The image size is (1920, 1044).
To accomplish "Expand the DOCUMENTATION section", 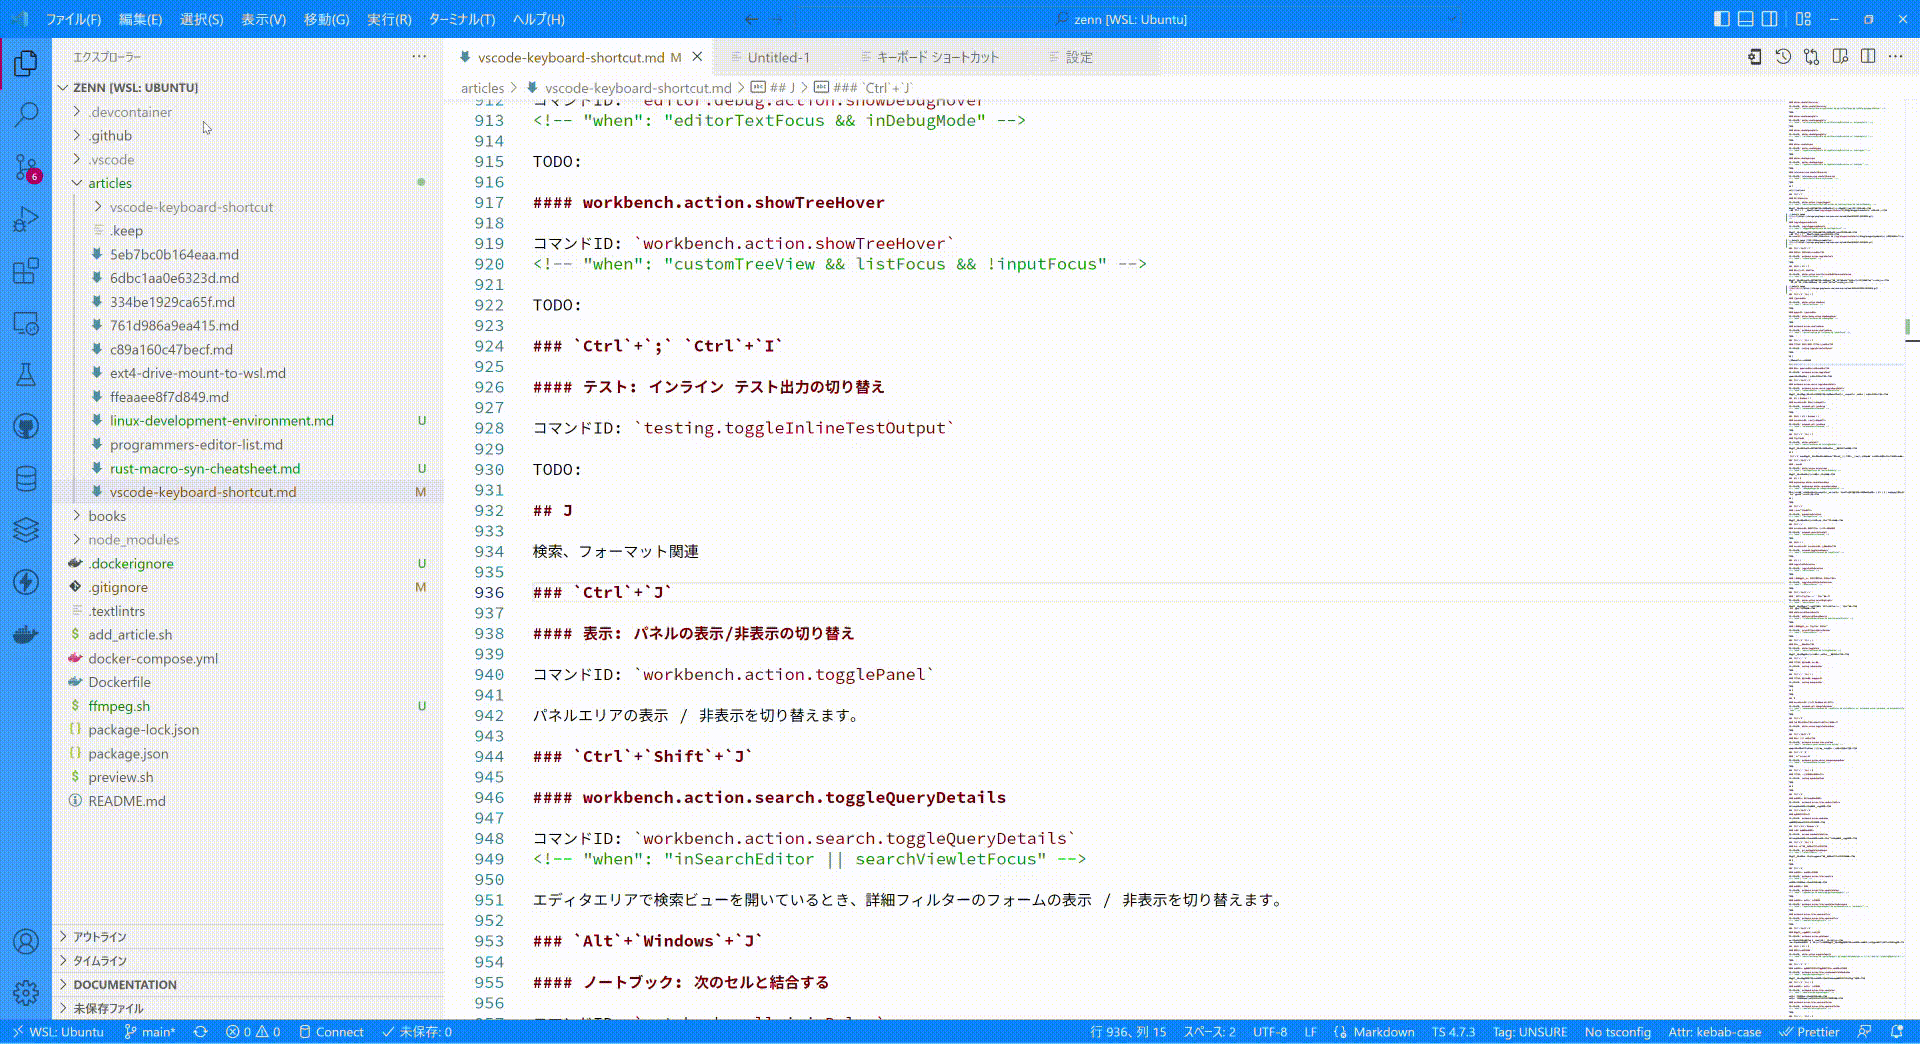I will [x=247, y=985].
